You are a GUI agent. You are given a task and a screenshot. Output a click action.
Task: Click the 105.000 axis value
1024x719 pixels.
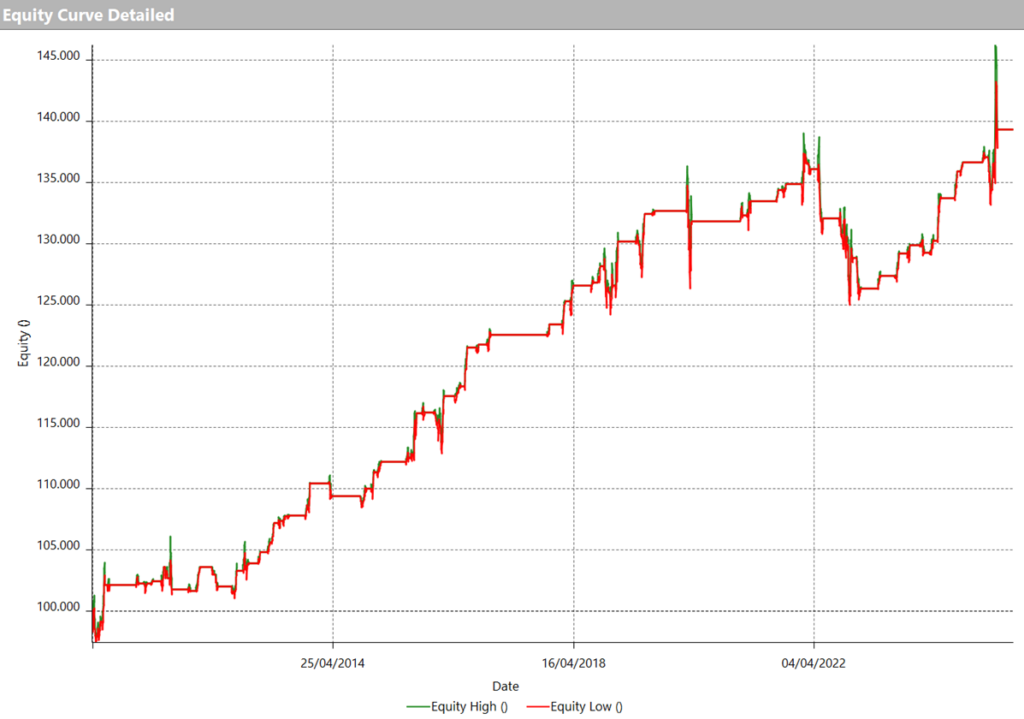(x=58, y=546)
